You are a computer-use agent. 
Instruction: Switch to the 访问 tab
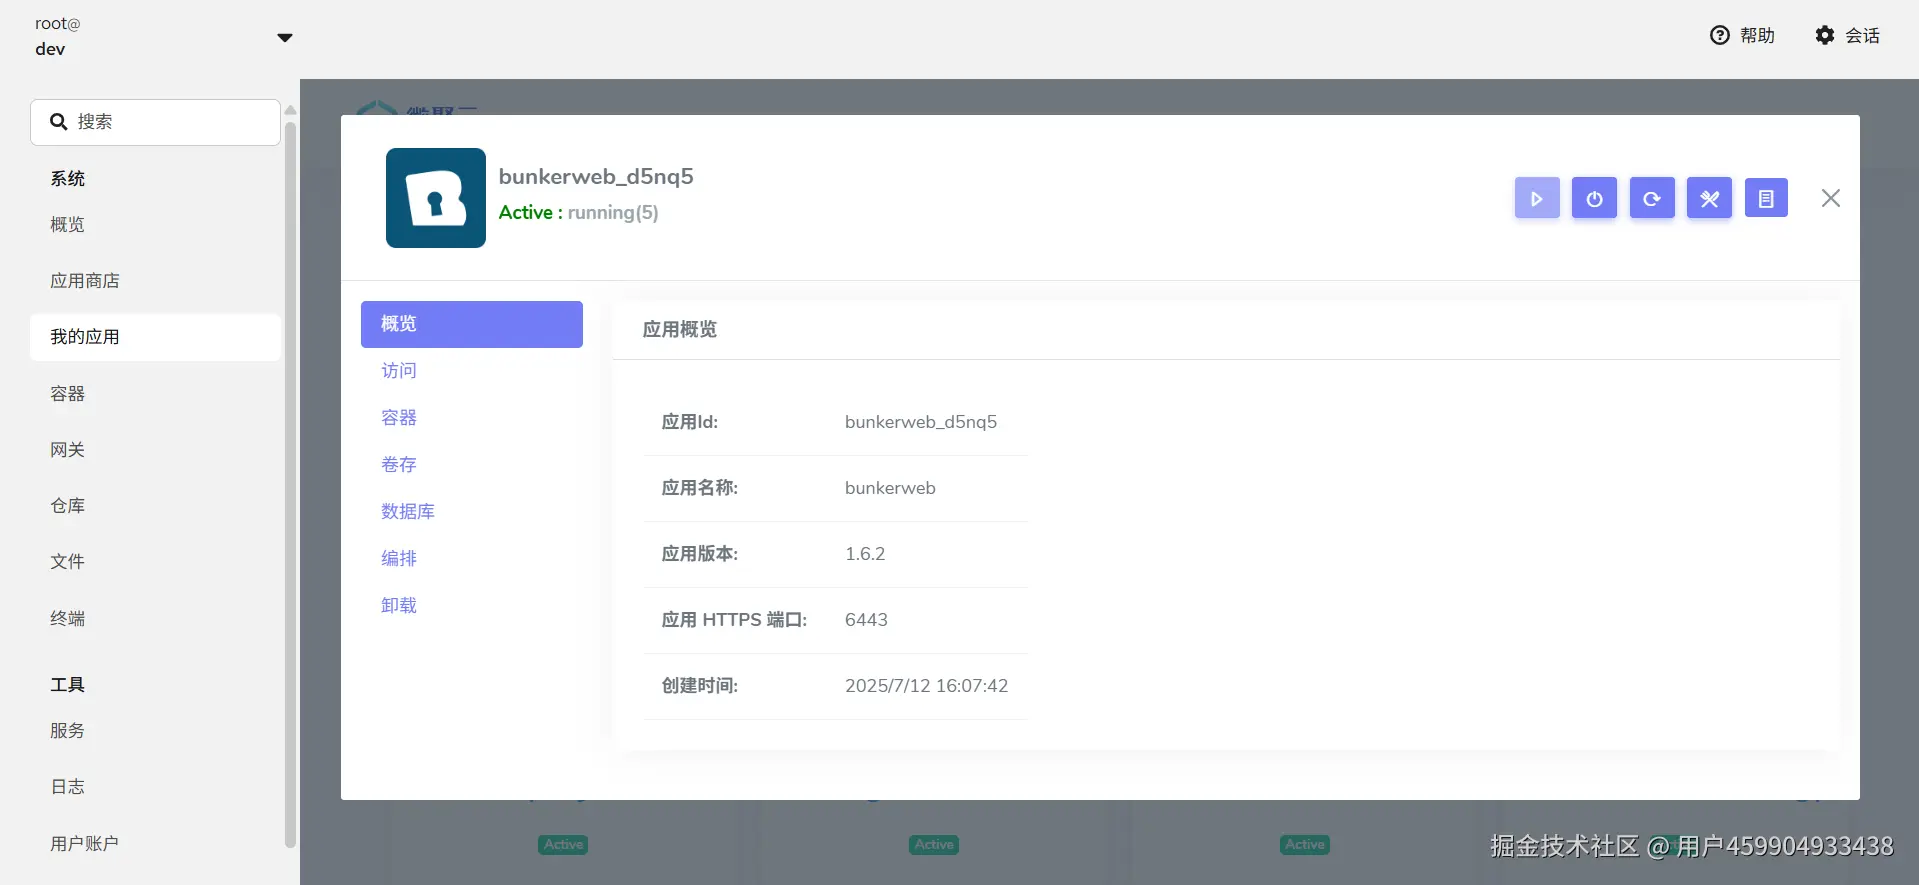coord(472,371)
